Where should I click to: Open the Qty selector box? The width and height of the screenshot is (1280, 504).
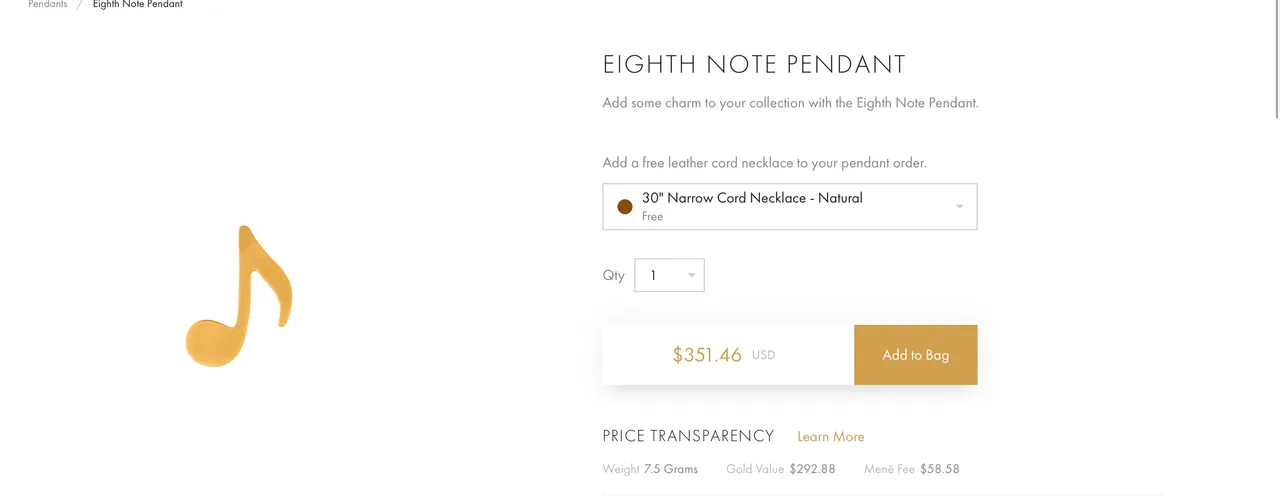pos(669,276)
